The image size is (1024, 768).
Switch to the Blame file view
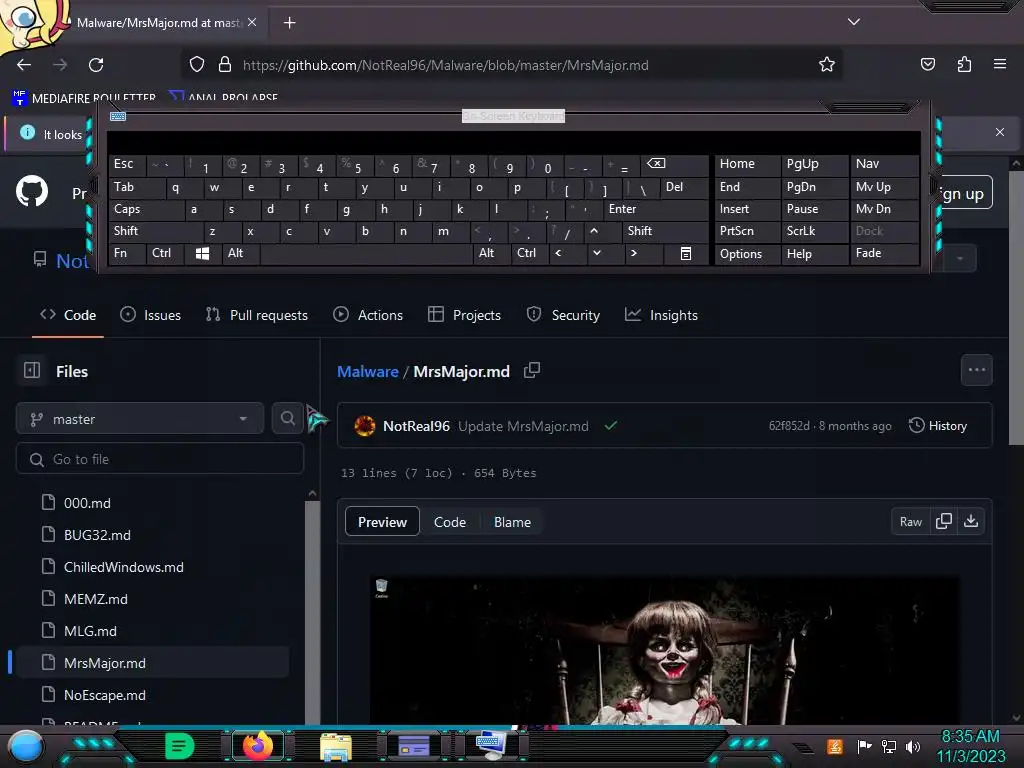pos(512,522)
